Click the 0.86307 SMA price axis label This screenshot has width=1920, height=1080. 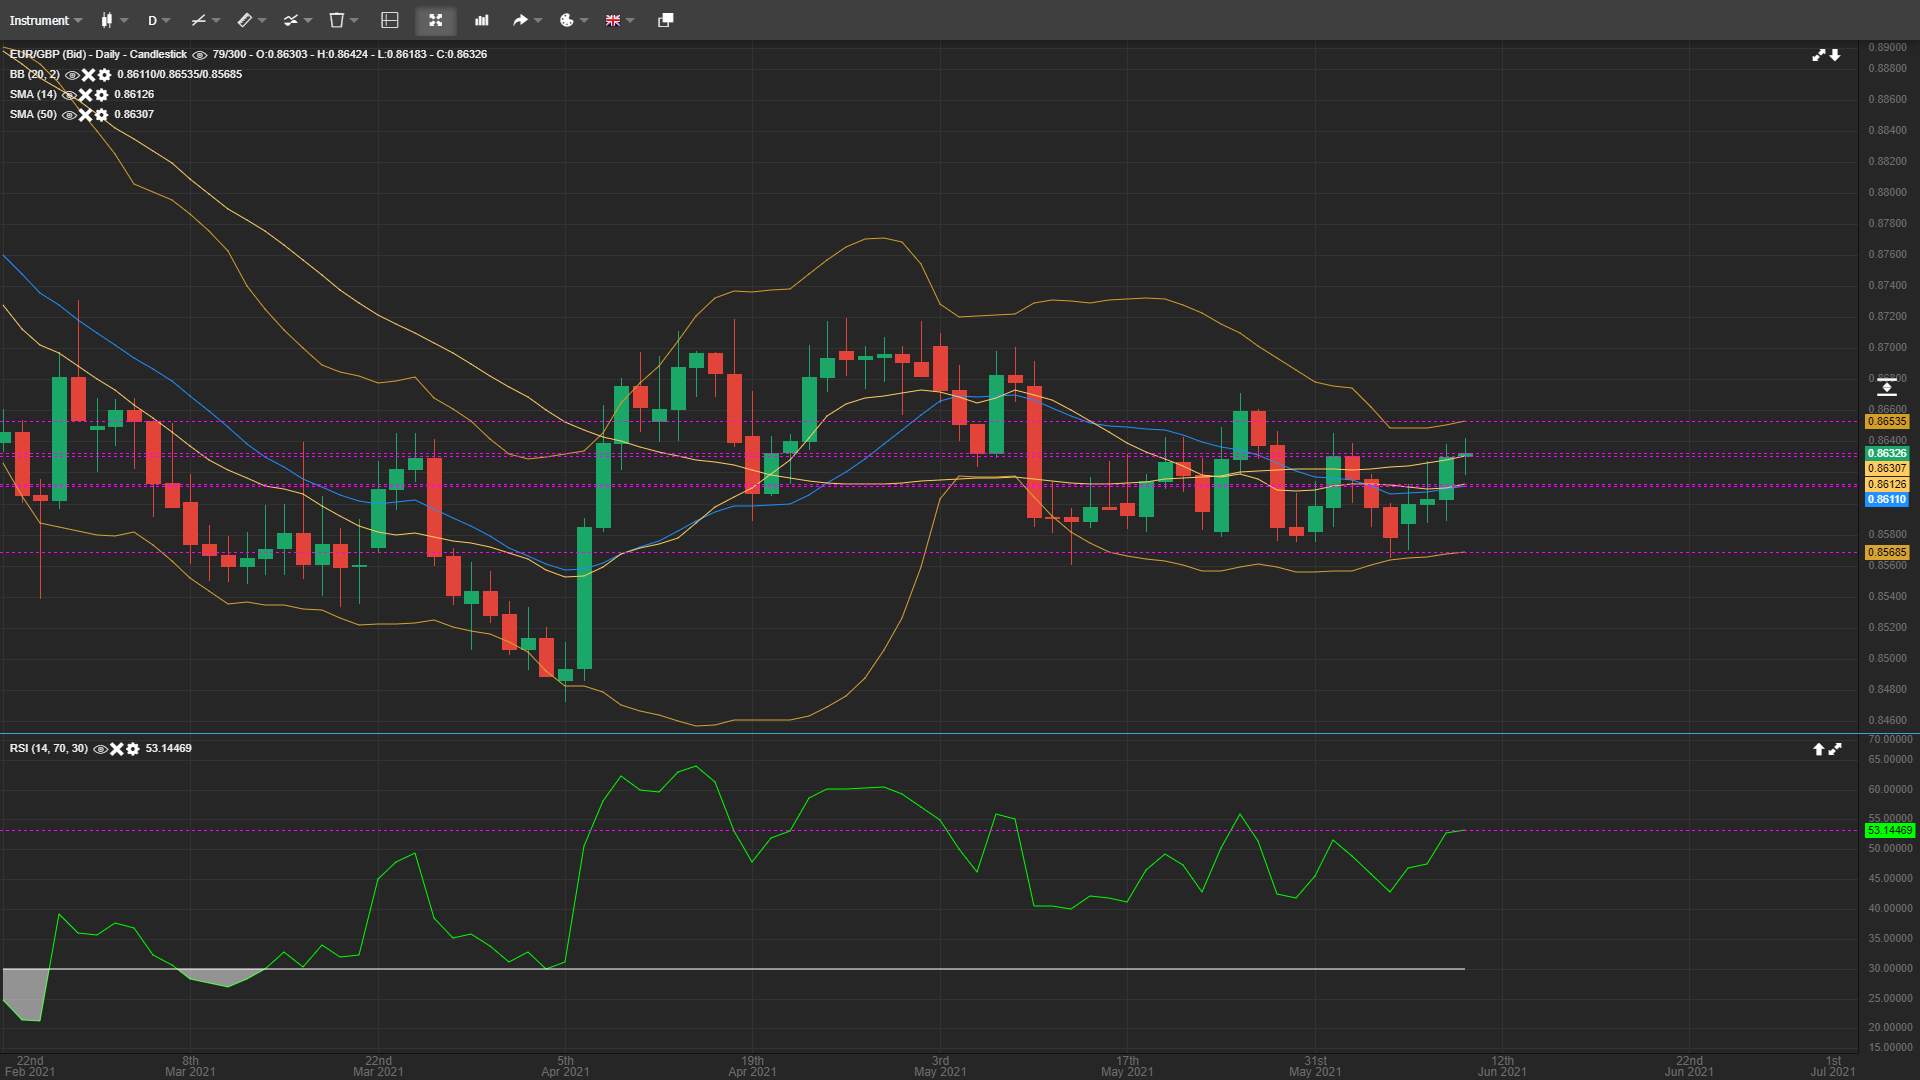[x=1887, y=469]
